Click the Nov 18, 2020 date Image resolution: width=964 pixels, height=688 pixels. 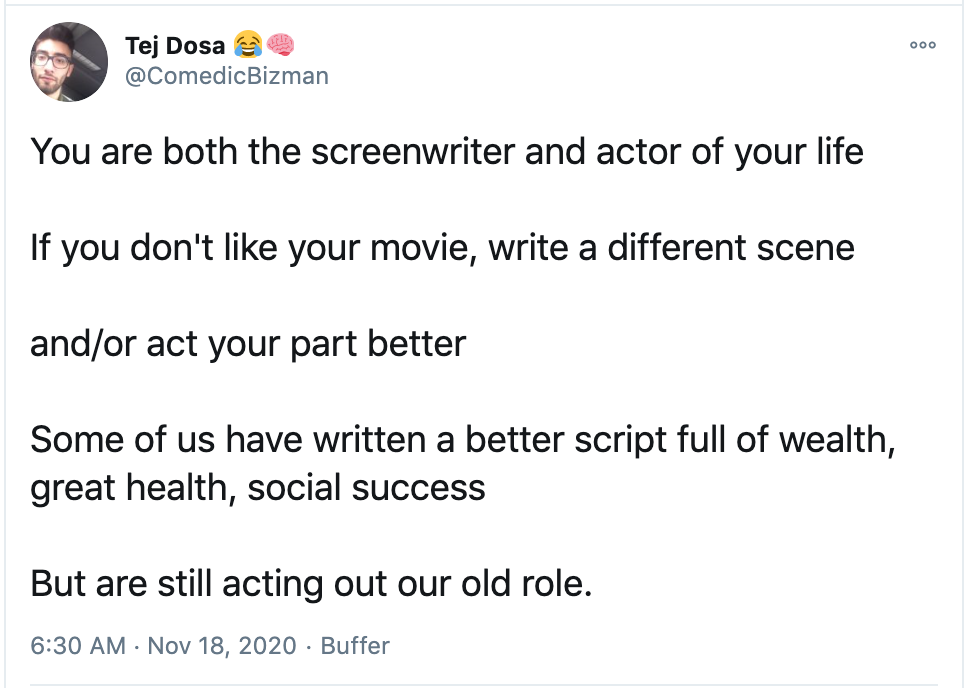pos(222,645)
